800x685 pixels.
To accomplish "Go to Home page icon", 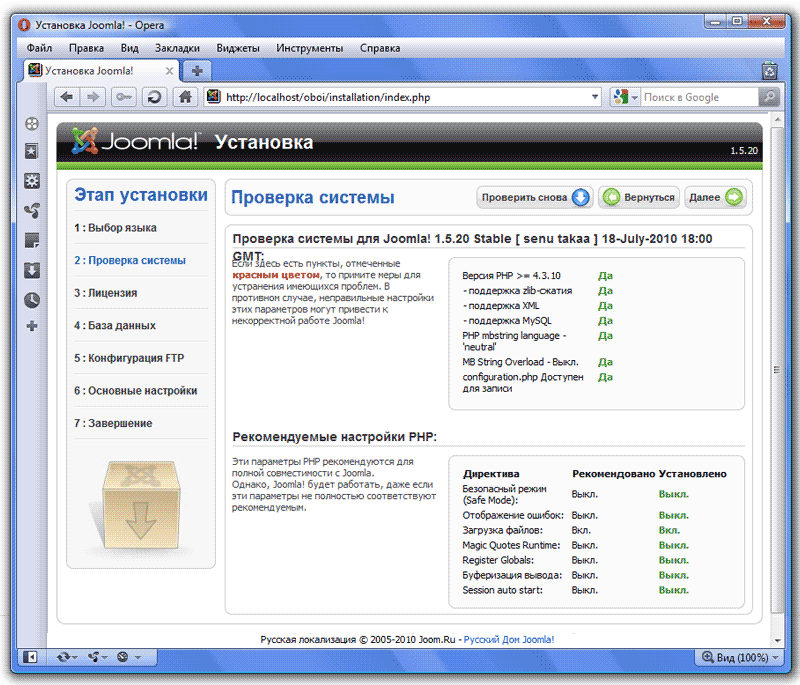I will 184,97.
